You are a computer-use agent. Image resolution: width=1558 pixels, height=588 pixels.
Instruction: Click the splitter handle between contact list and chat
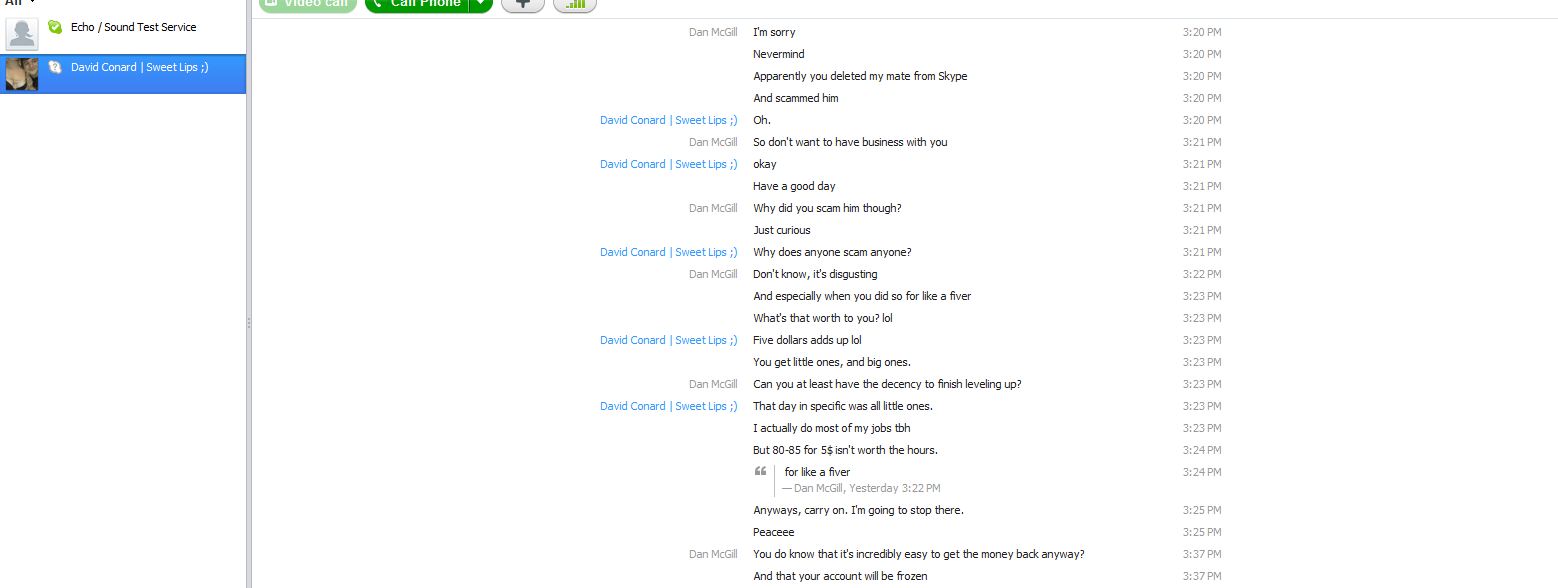249,323
